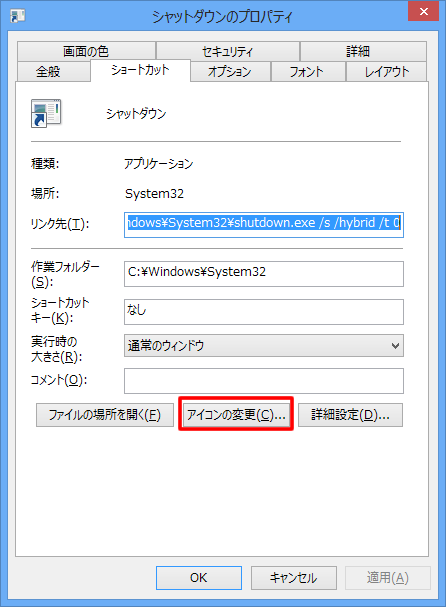Click the title bar window icon
The image size is (446, 607).
[x=17, y=16]
